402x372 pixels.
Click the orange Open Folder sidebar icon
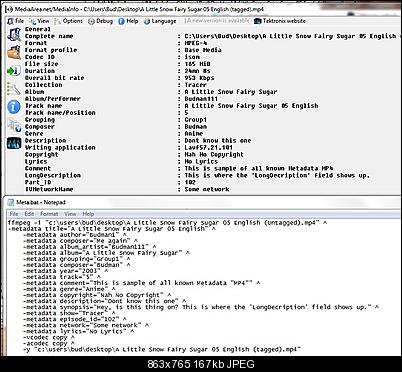(x=14, y=53)
